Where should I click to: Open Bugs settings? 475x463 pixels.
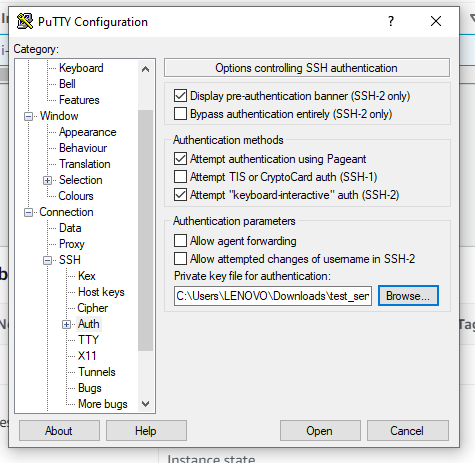click(x=89, y=388)
